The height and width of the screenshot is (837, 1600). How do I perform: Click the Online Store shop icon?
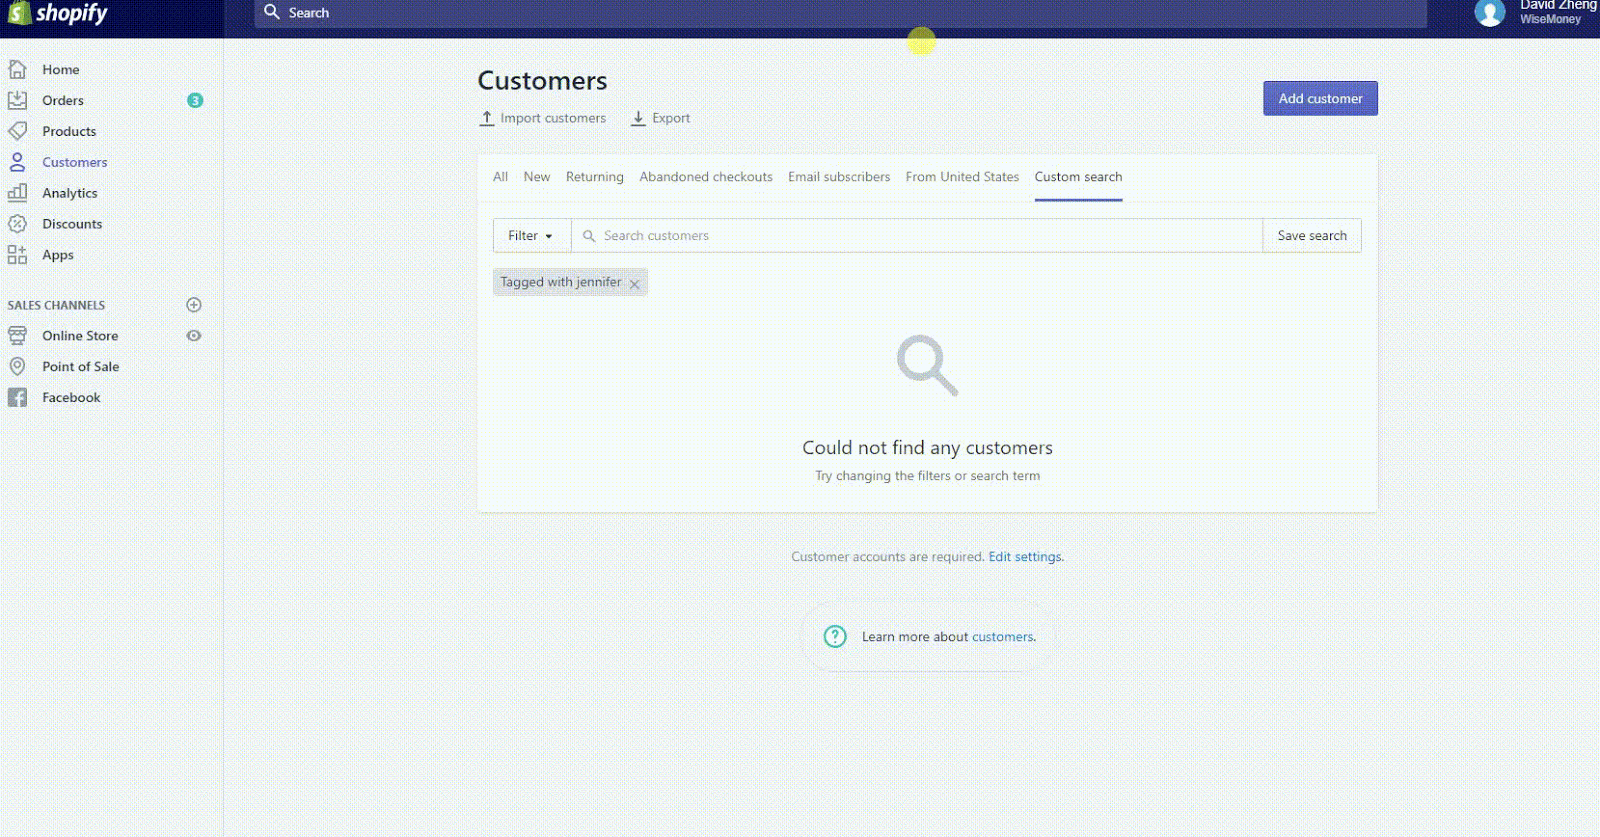pyautogui.click(x=17, y=336)
